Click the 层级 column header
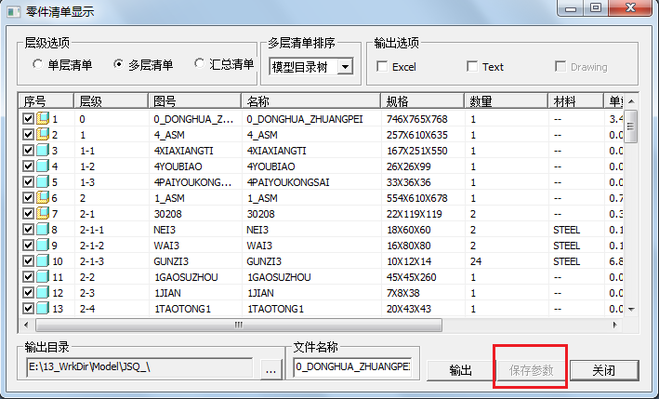Viewport: 659px width, 399px height. click(111, 101)
